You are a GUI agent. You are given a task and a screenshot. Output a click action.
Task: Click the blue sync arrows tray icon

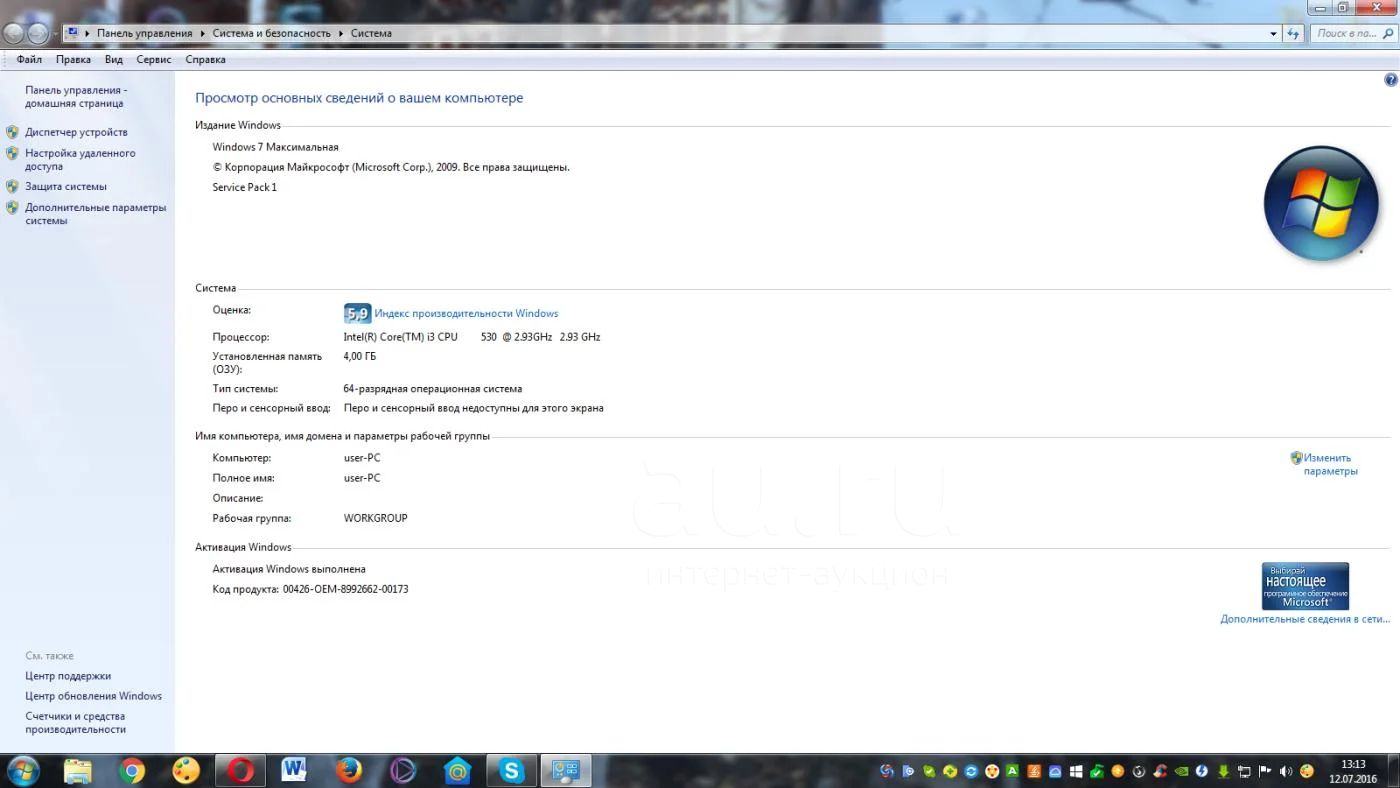971,771
